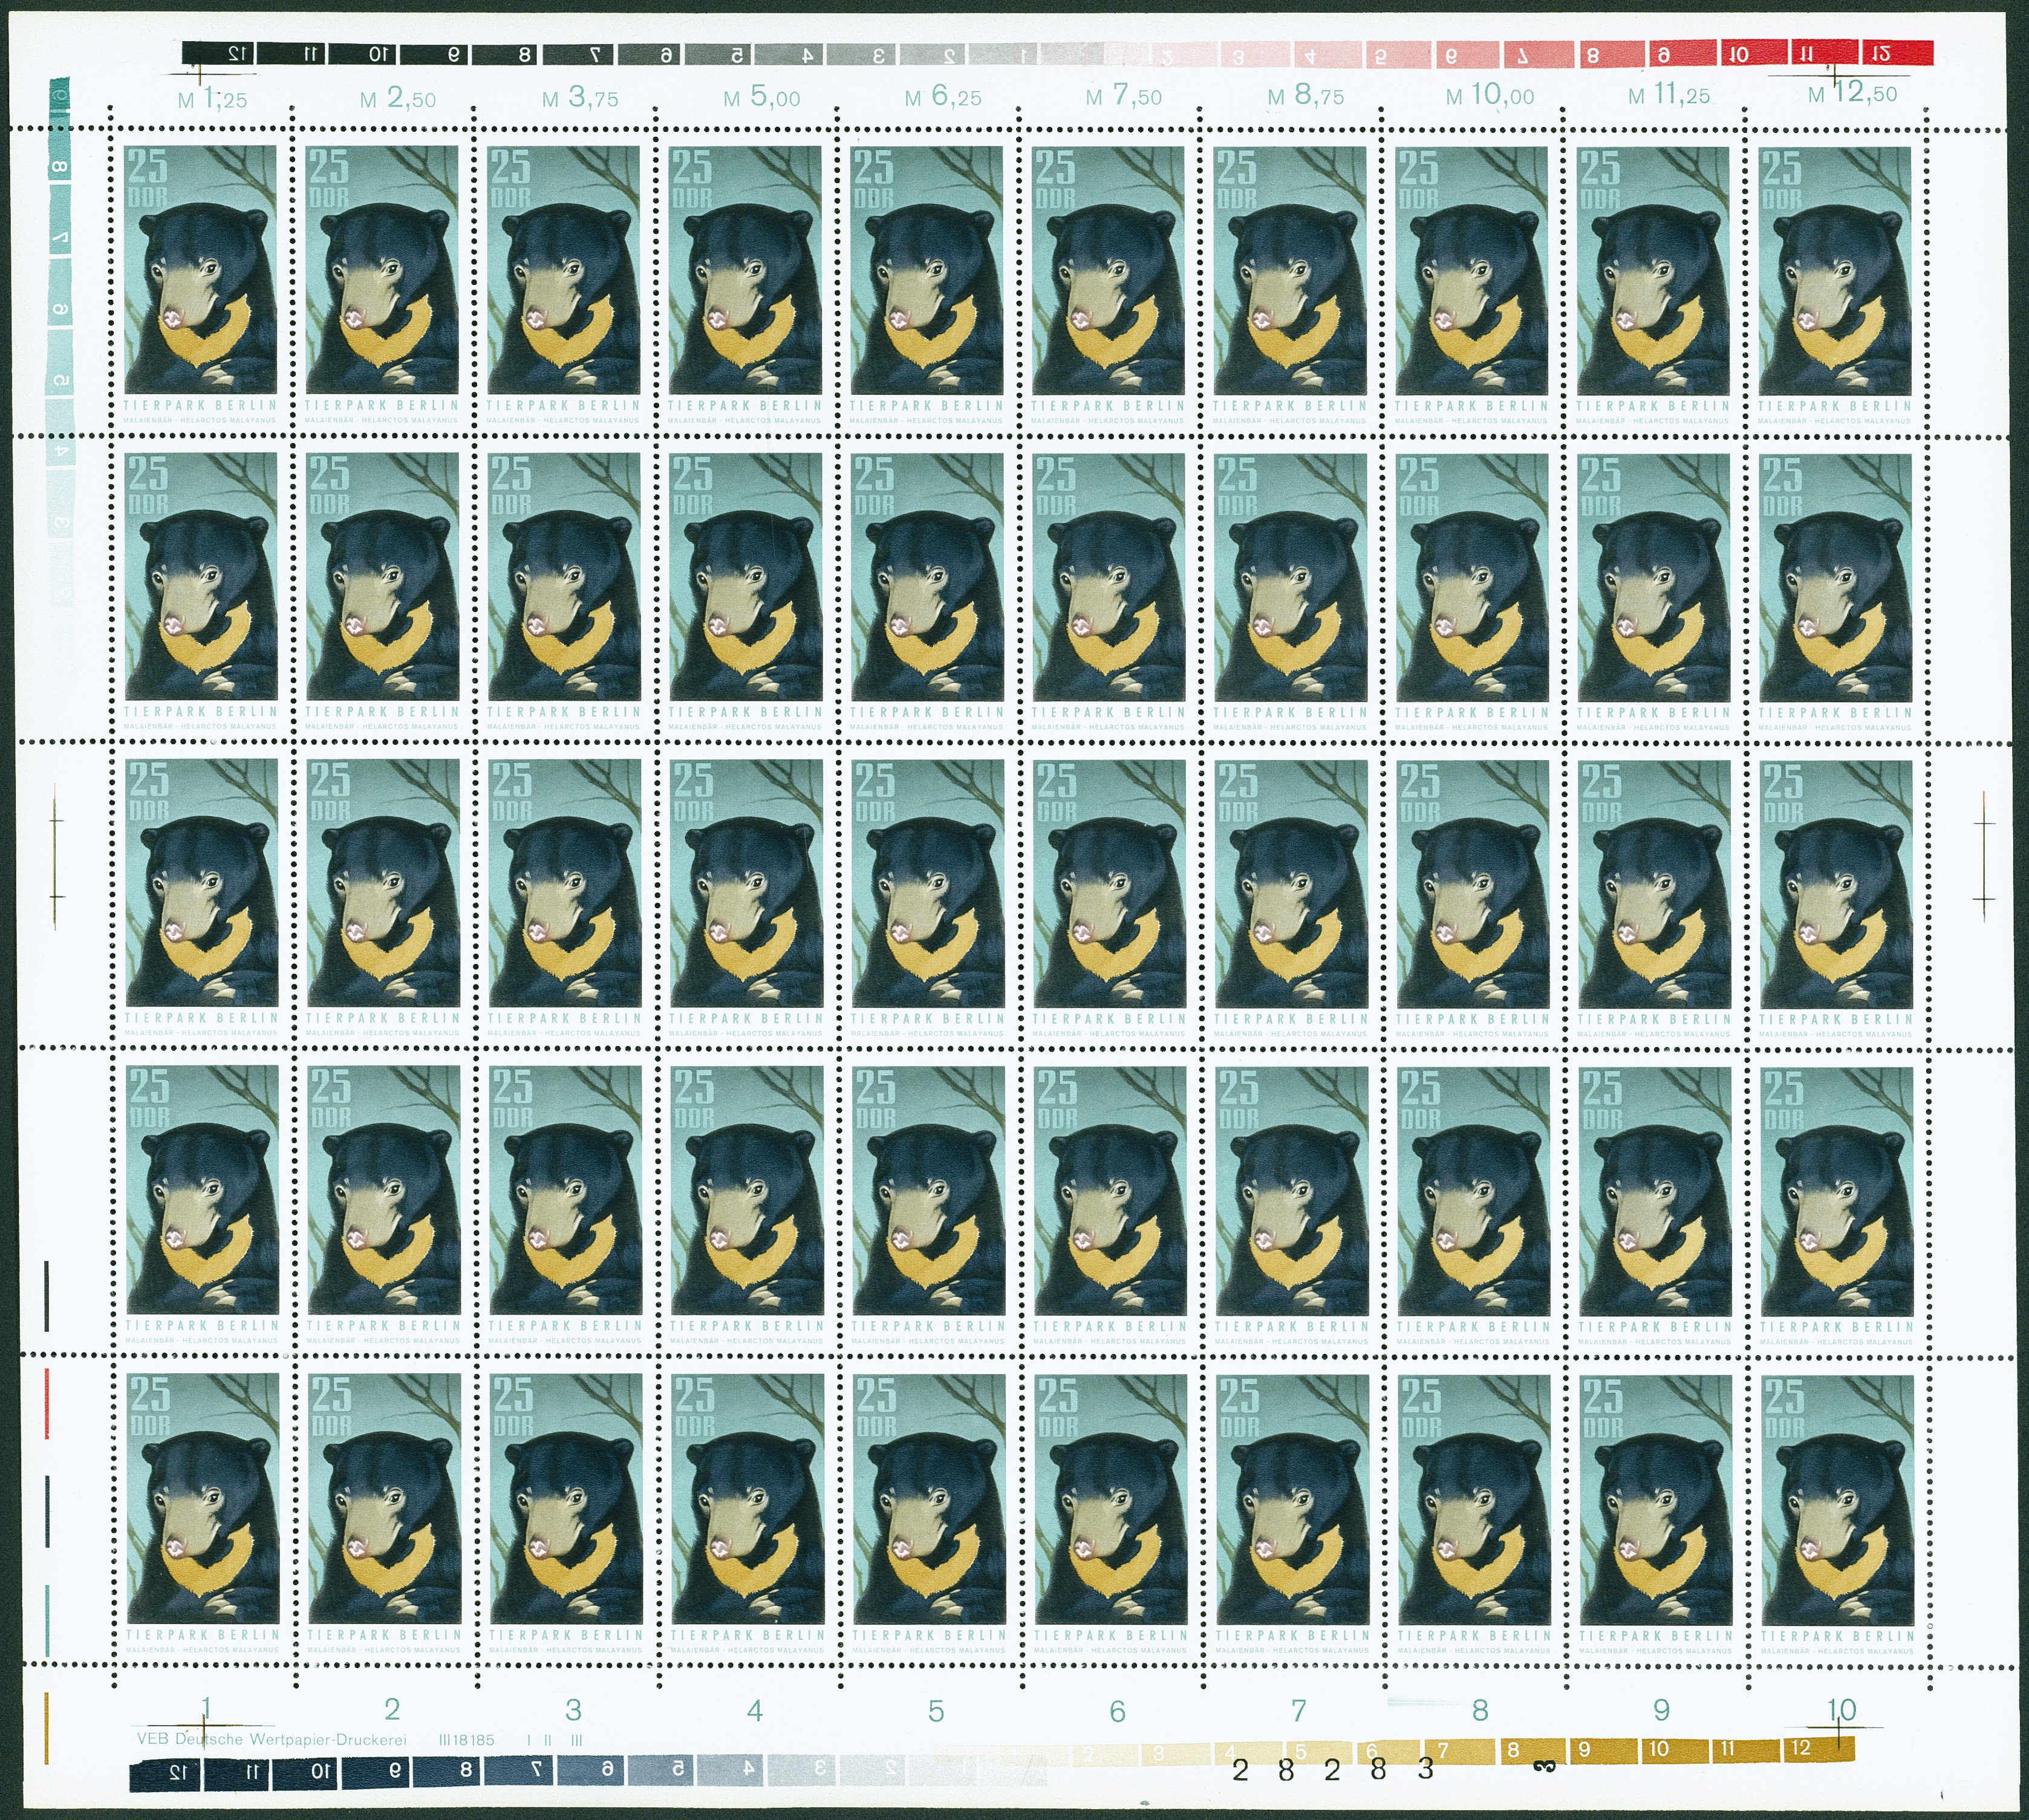Select dark blue color bar swatch numbered 8

coord(447,1774)
